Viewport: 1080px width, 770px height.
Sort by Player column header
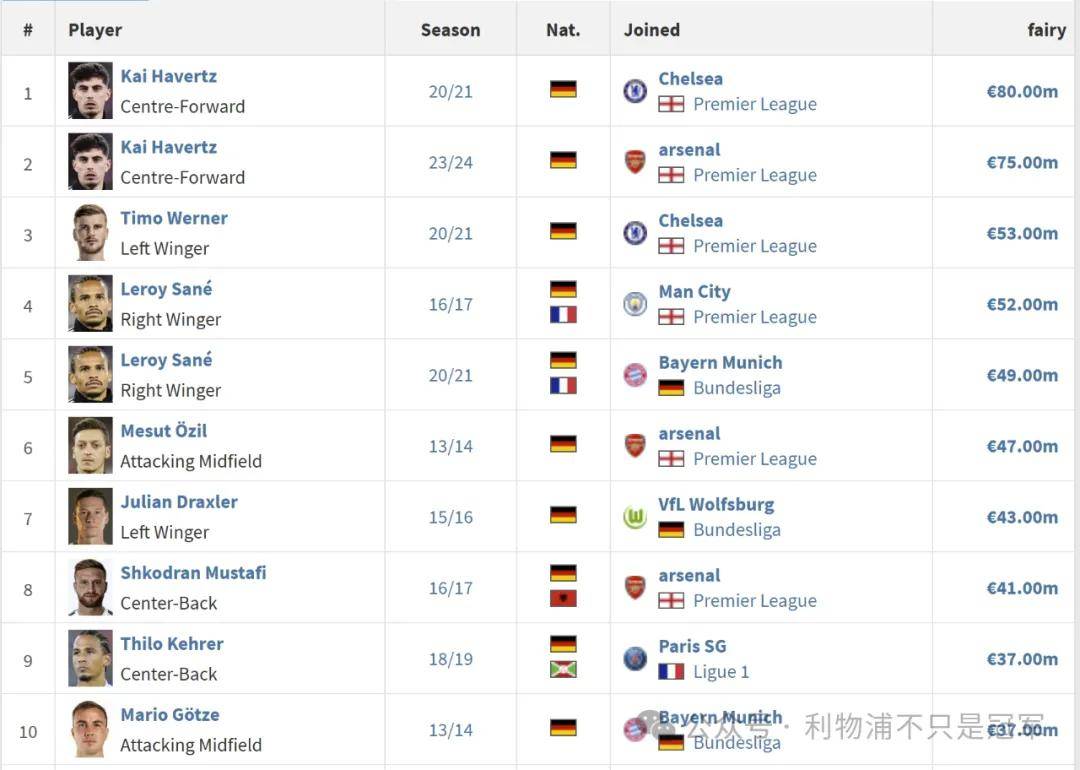pyautogui.click(x=95, y=30)
